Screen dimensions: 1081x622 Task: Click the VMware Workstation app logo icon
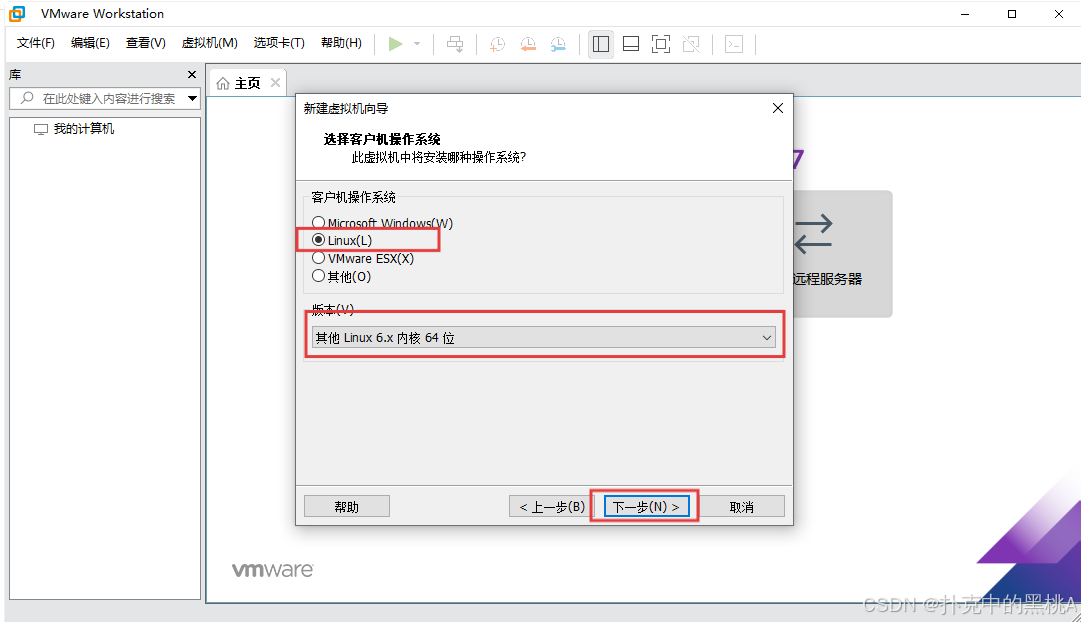[x=17, y=13]
